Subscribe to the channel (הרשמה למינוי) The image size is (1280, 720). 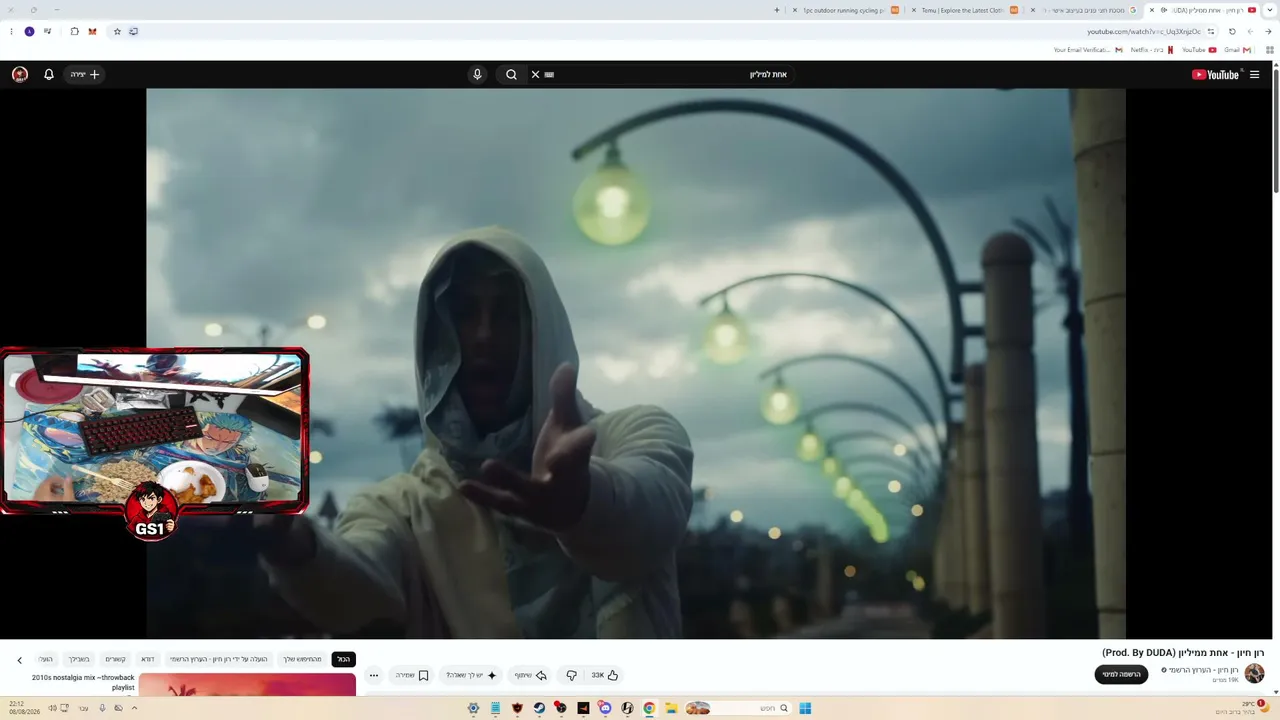(1121, 674)
